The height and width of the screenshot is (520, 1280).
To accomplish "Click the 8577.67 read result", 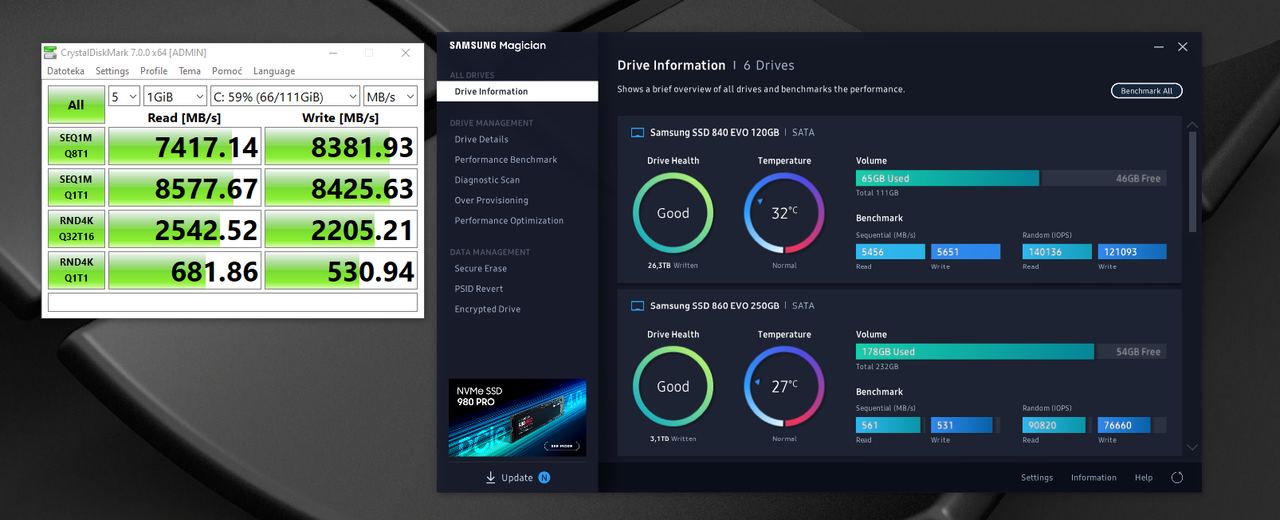I will click(185, 187).
